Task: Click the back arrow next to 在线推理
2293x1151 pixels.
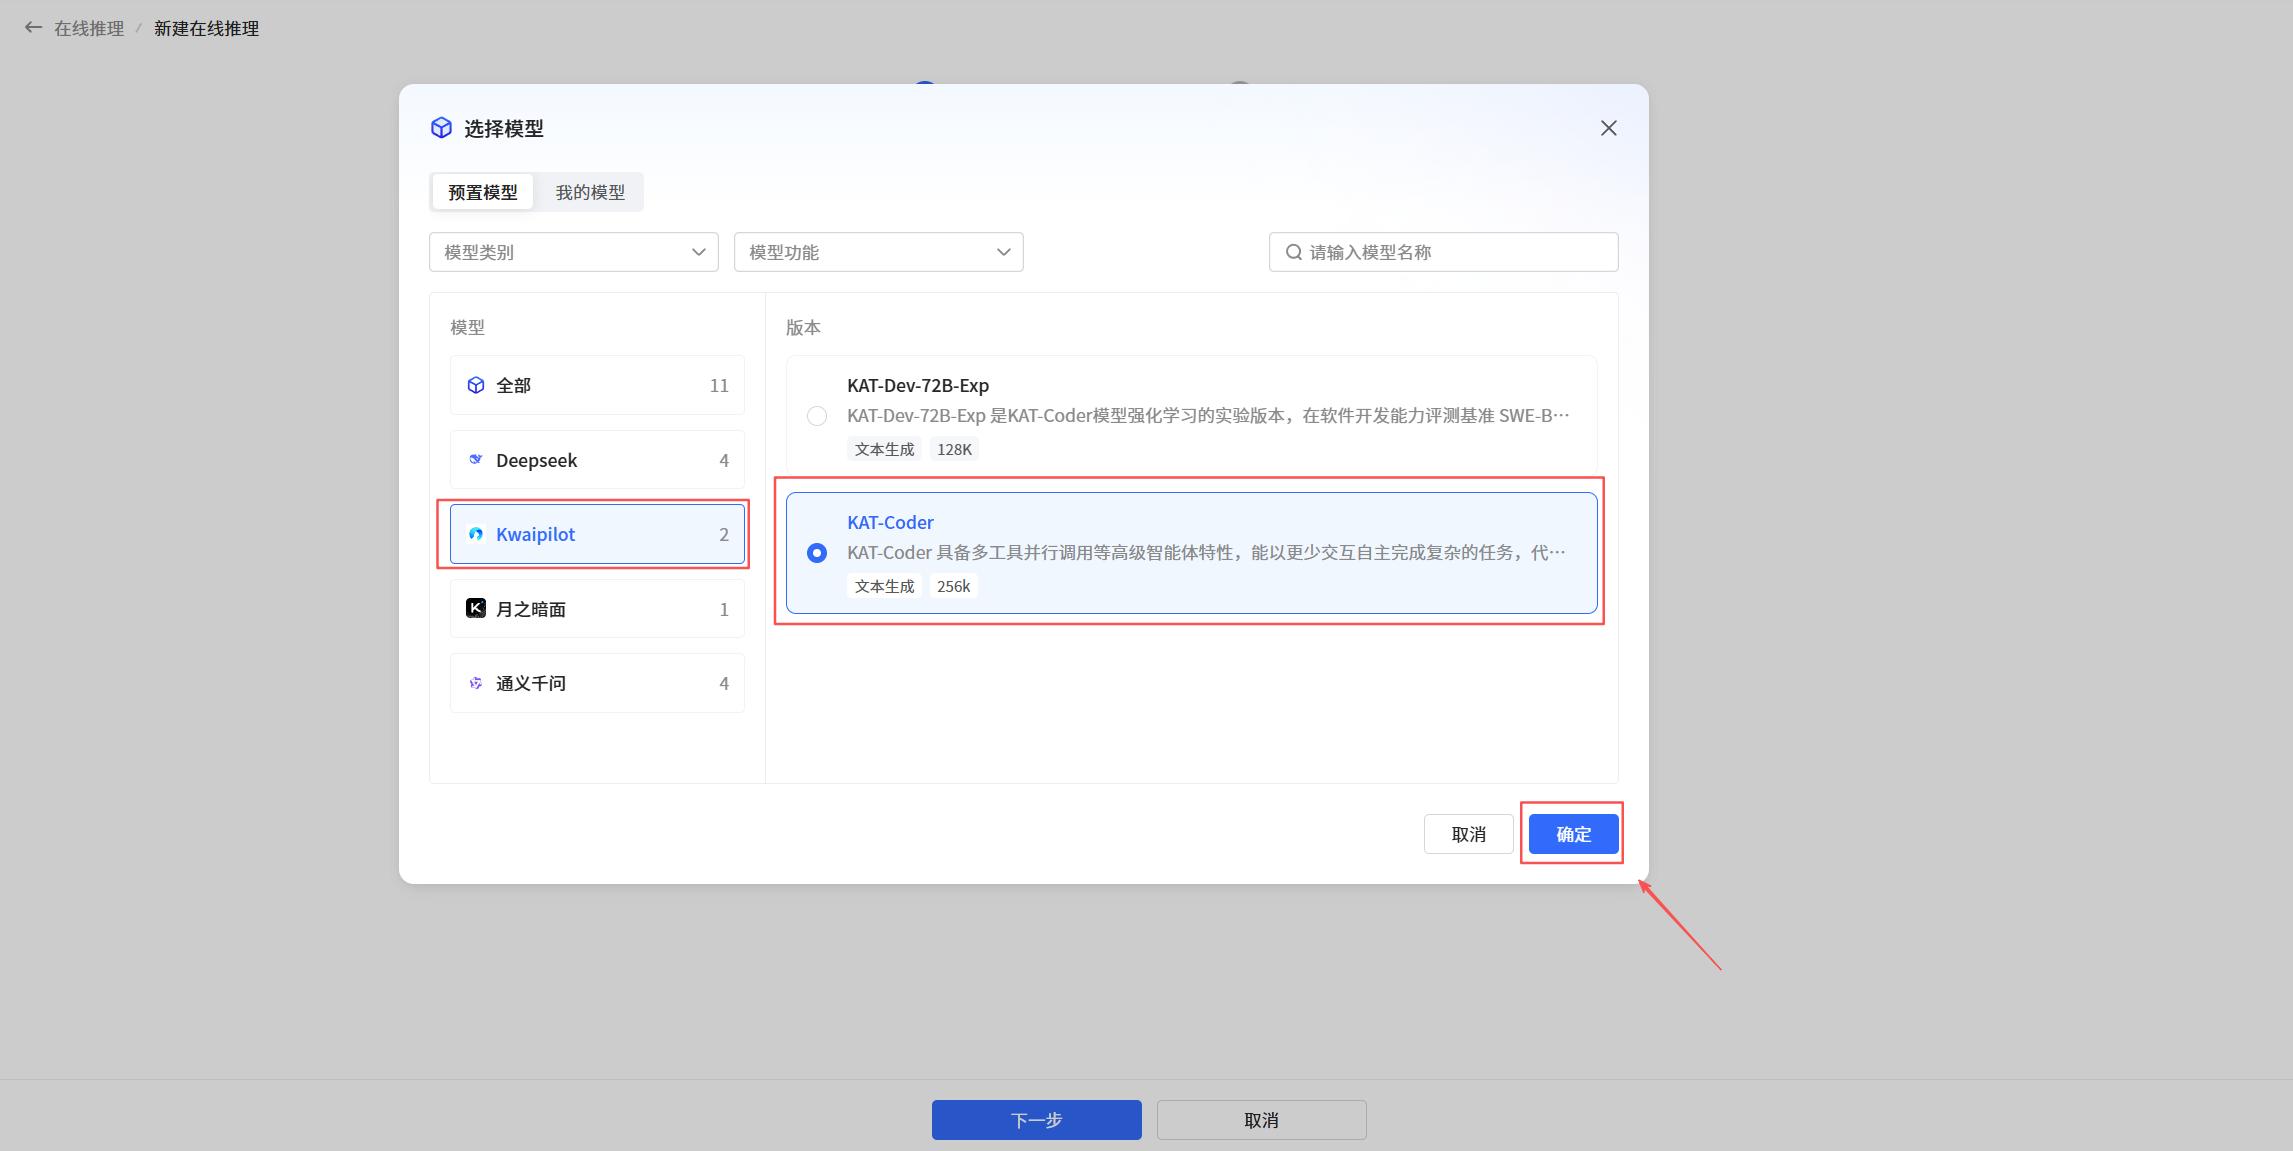Action: tap(33, 28)
